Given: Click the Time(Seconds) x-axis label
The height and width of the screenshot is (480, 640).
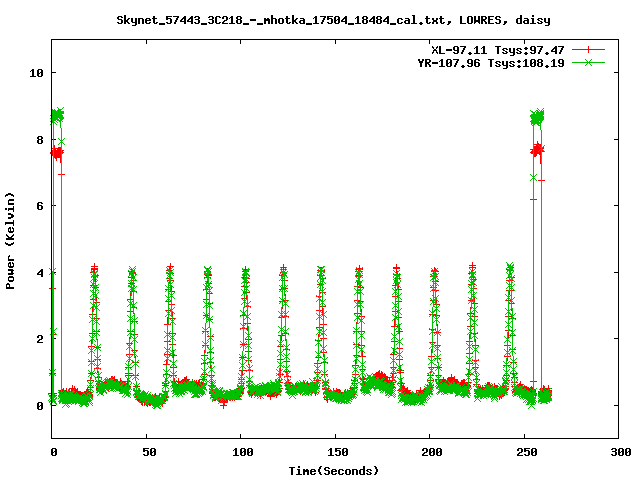Looking at the screenshot, I should point(333,471).
